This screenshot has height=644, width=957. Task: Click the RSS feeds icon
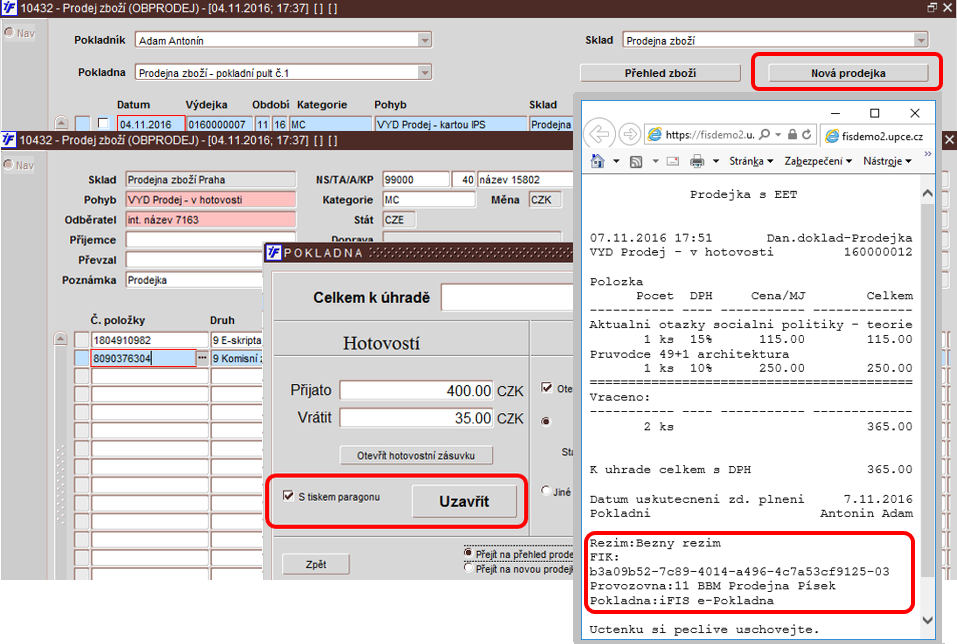636,162
